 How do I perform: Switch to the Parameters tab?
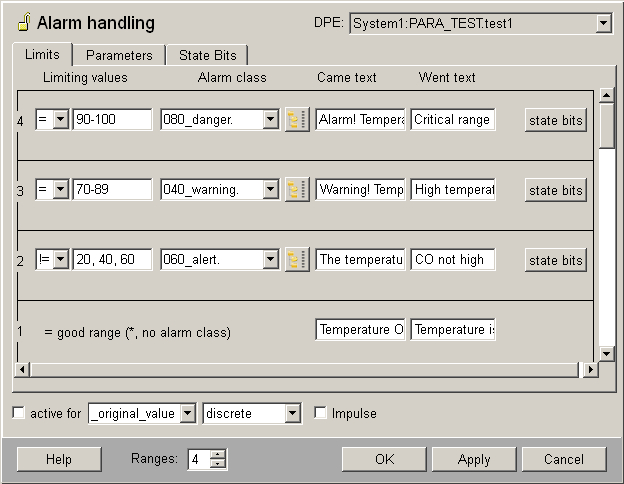(x=119, y=55)
